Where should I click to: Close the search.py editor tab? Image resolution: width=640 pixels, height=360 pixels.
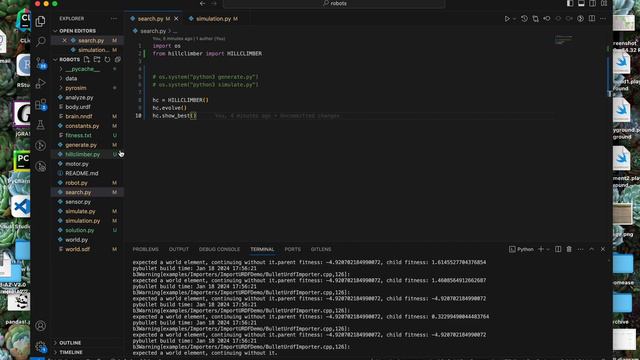(x=176, y=19)
